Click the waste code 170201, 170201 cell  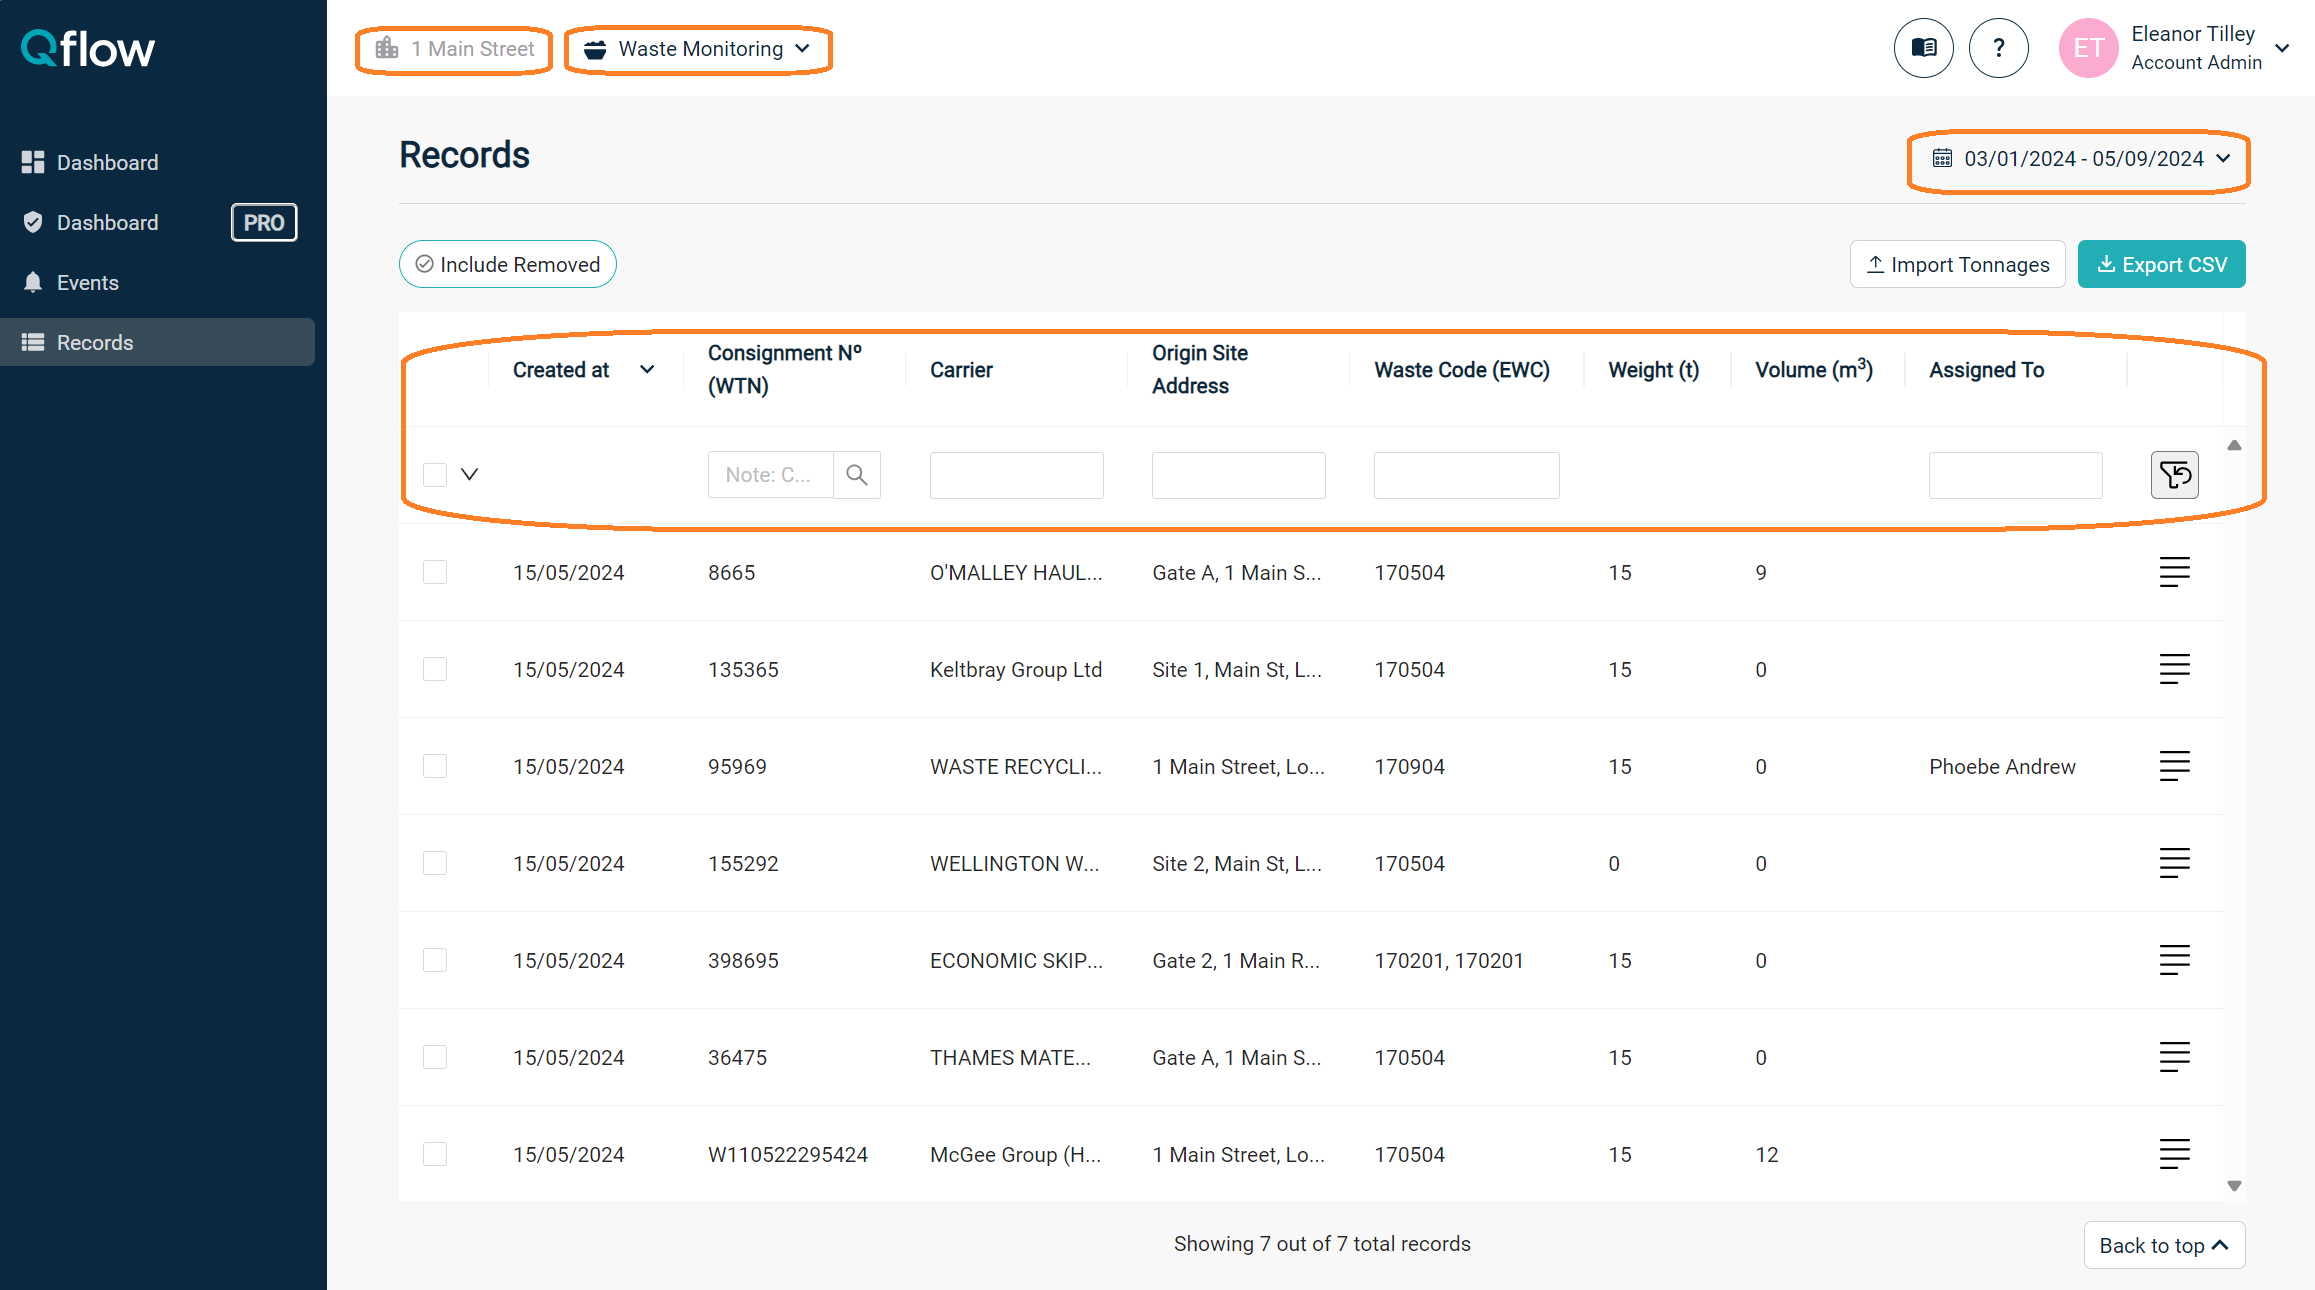click(1449, 961)
